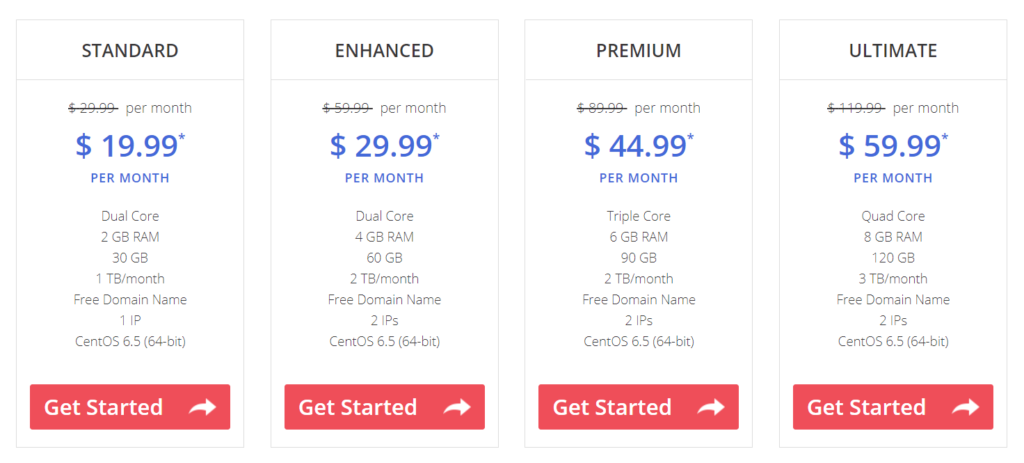Click the $ 19.99 price
Screen dimensions: 1024x463
click(127, 146)
